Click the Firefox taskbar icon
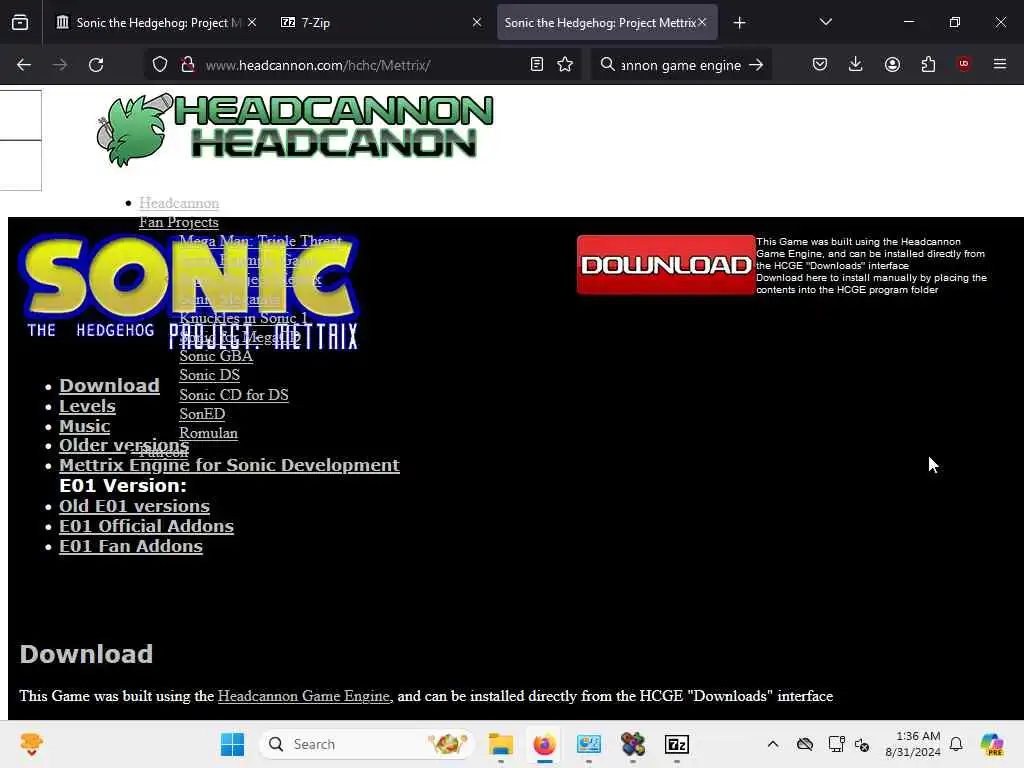 click(x=544, y=744)
